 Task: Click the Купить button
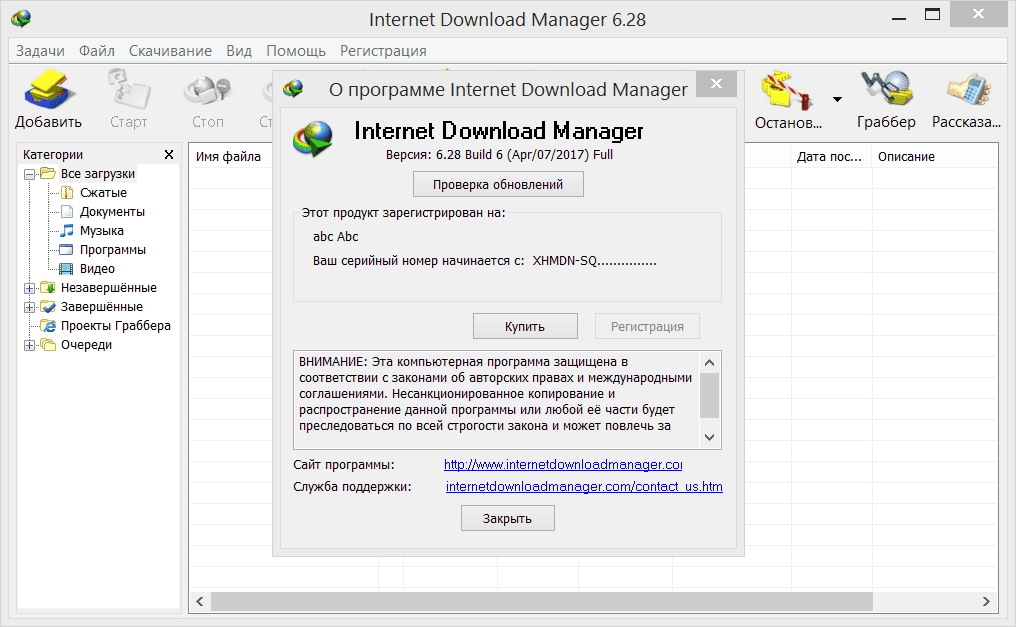pyautogui.click(x=525, y=326)
